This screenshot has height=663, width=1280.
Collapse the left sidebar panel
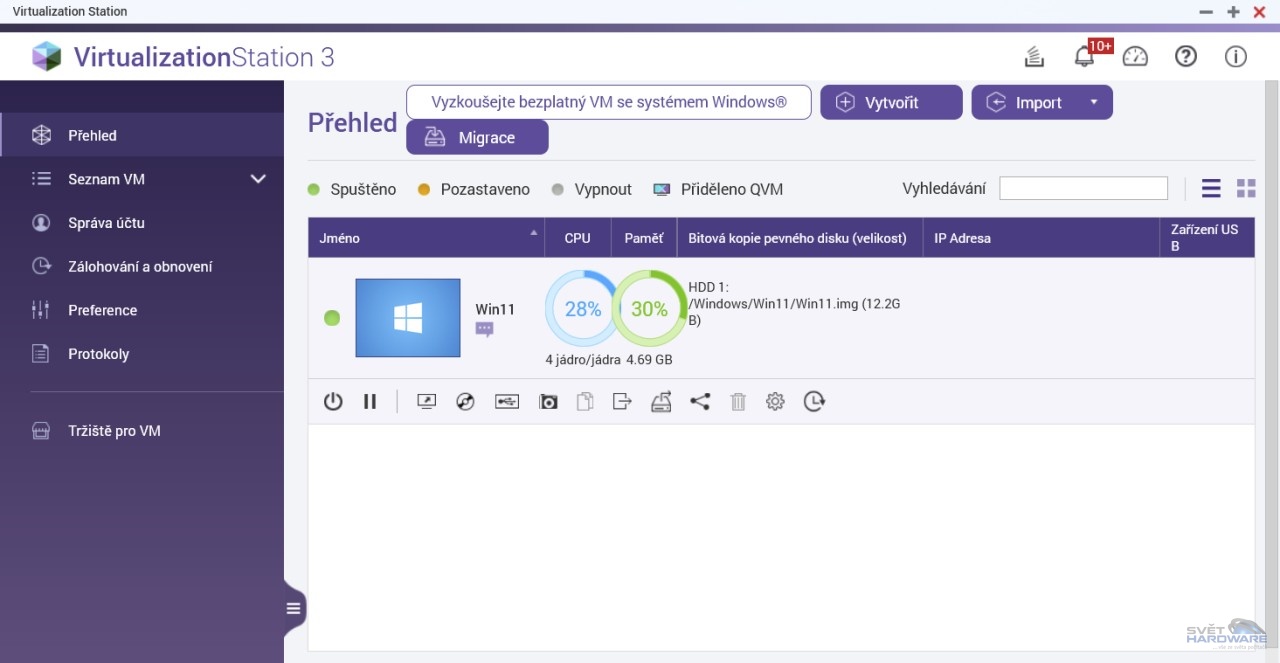[x=293, y=608]
